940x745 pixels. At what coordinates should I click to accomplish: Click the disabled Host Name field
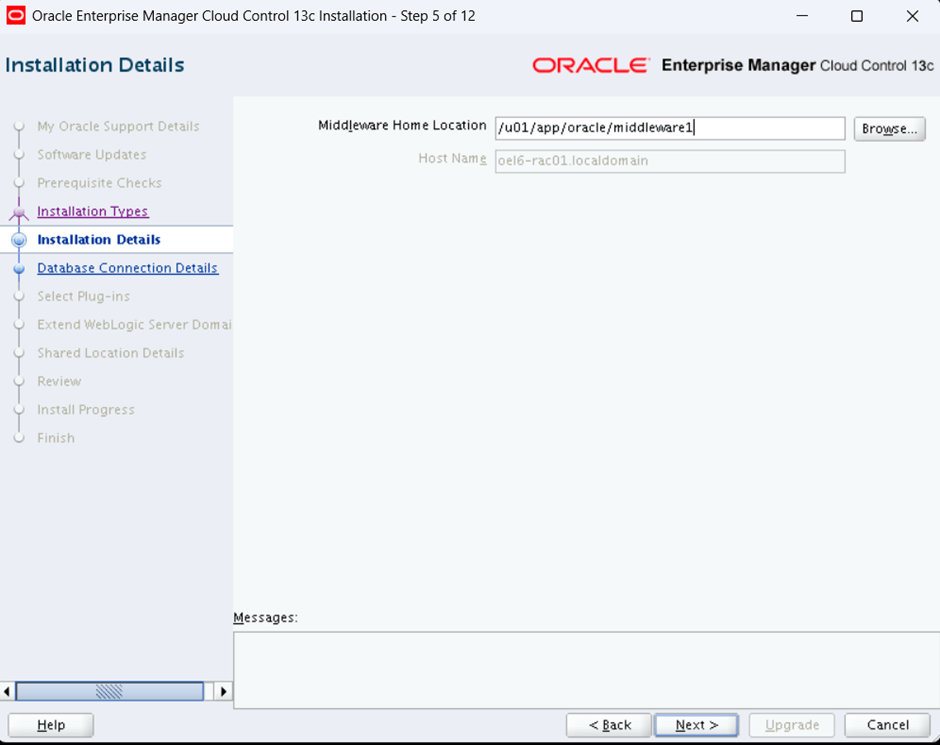669,161
